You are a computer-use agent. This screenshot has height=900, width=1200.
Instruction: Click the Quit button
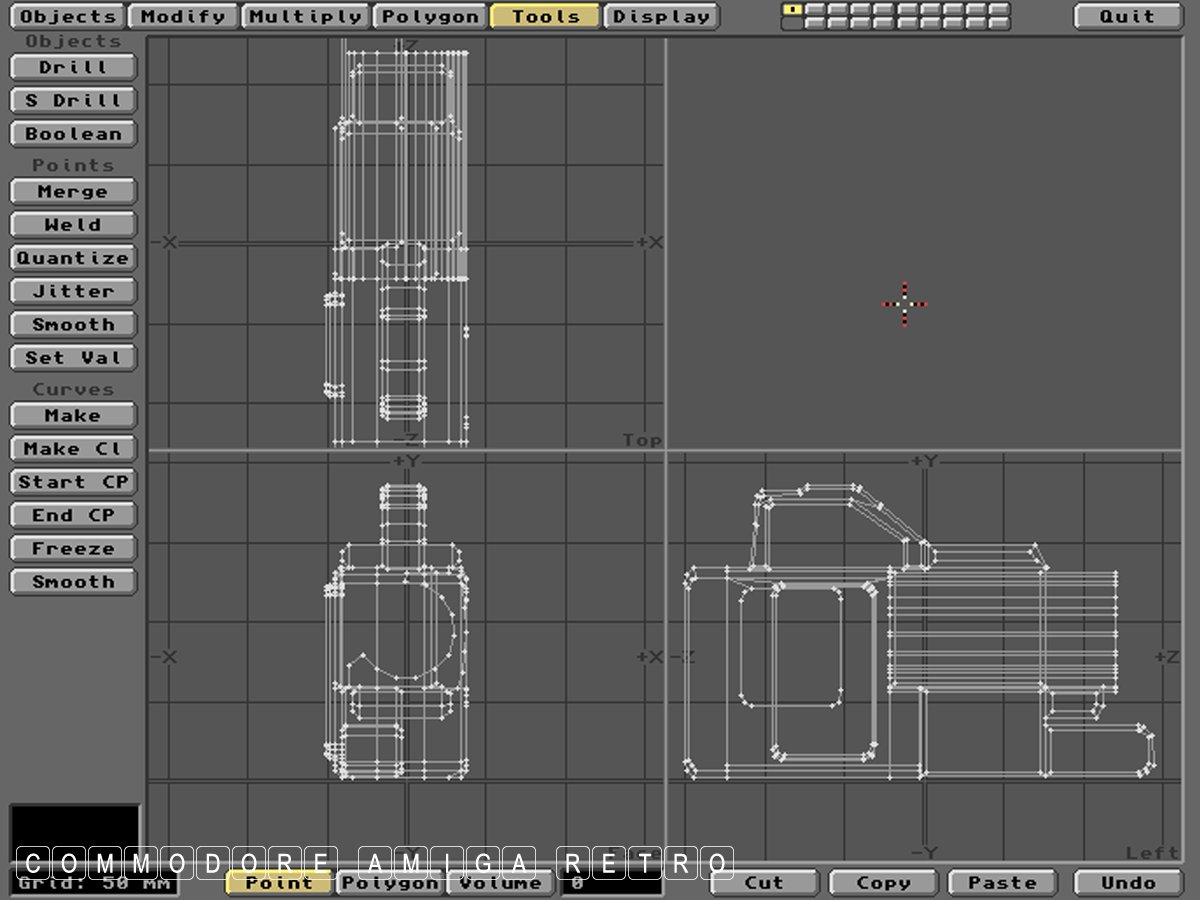(1127, 16)
